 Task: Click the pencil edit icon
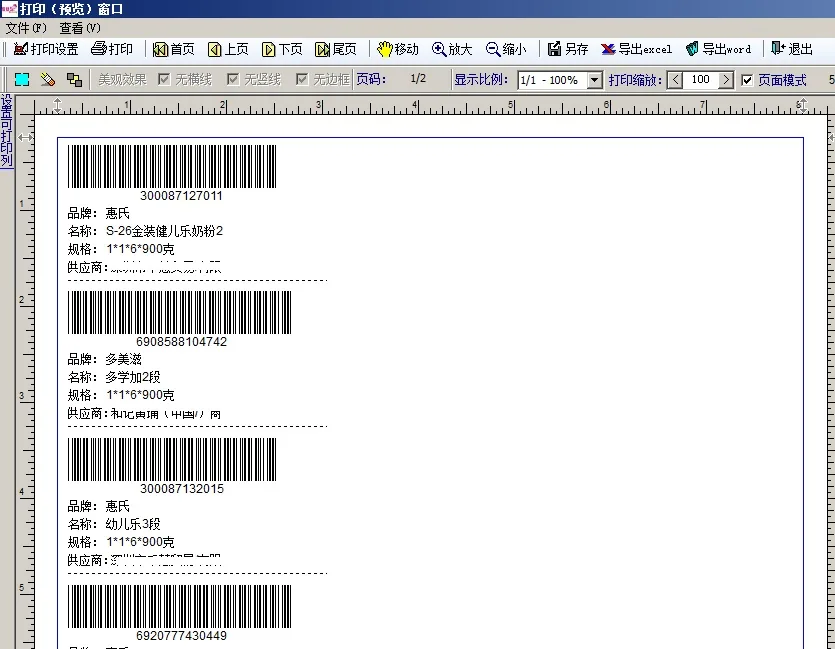[48, 80]
